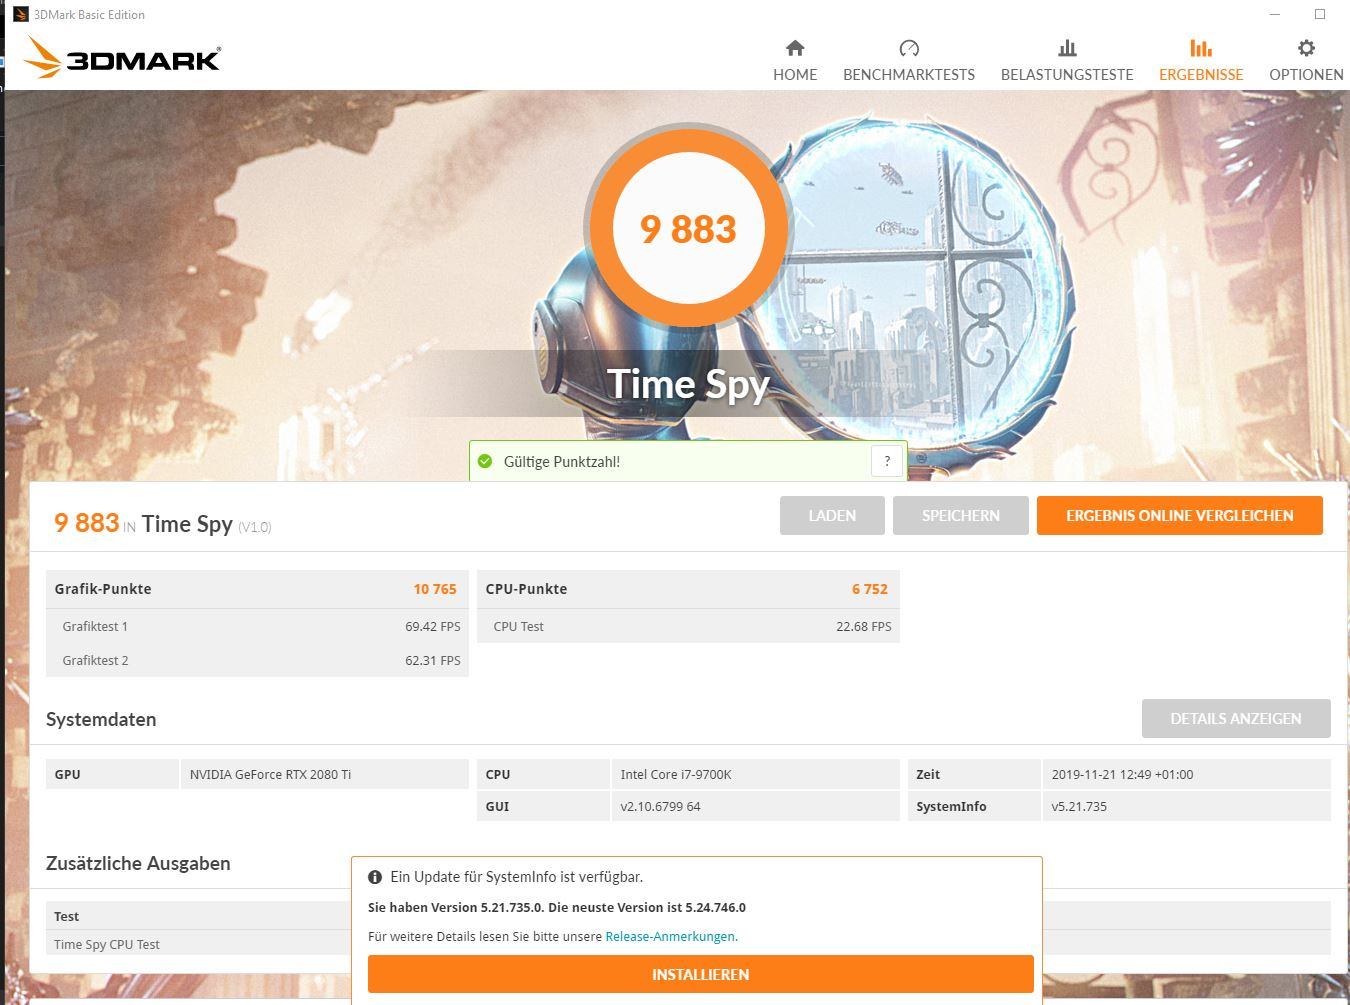This screenshot has width=1350, height=1005.
Task: Click the GUI version v2.10.6799 64
Action: [660, 806]
